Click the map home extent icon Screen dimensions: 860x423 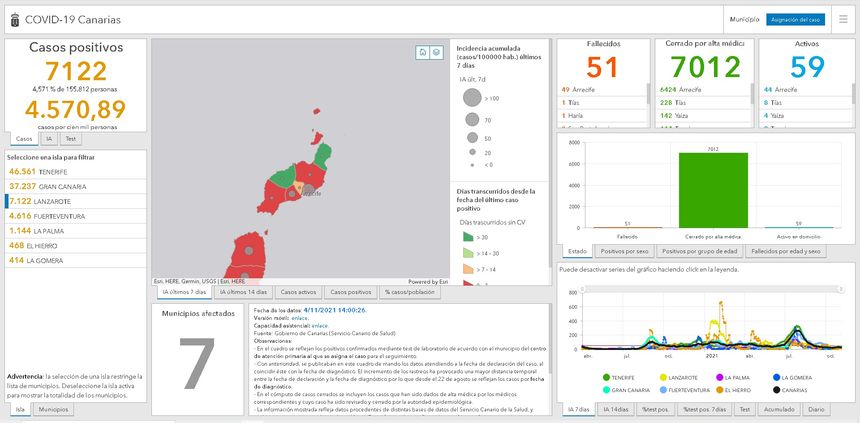pyautogui.click(x=423, y=52)
